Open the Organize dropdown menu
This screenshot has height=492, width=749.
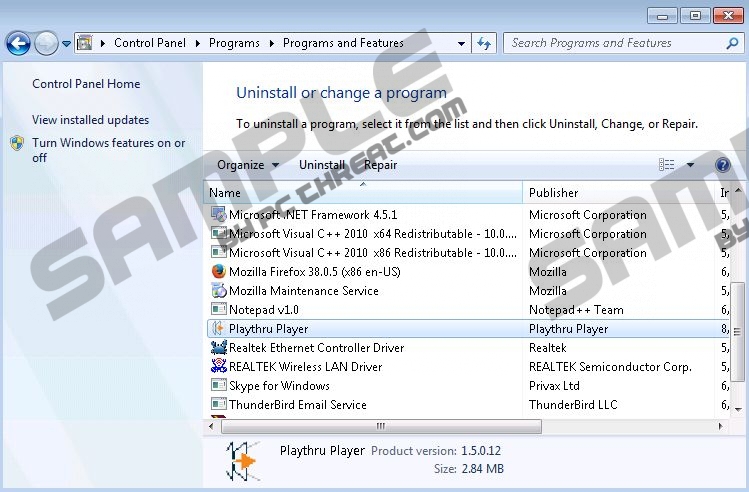pyautogui.click(x=246, y=165)
